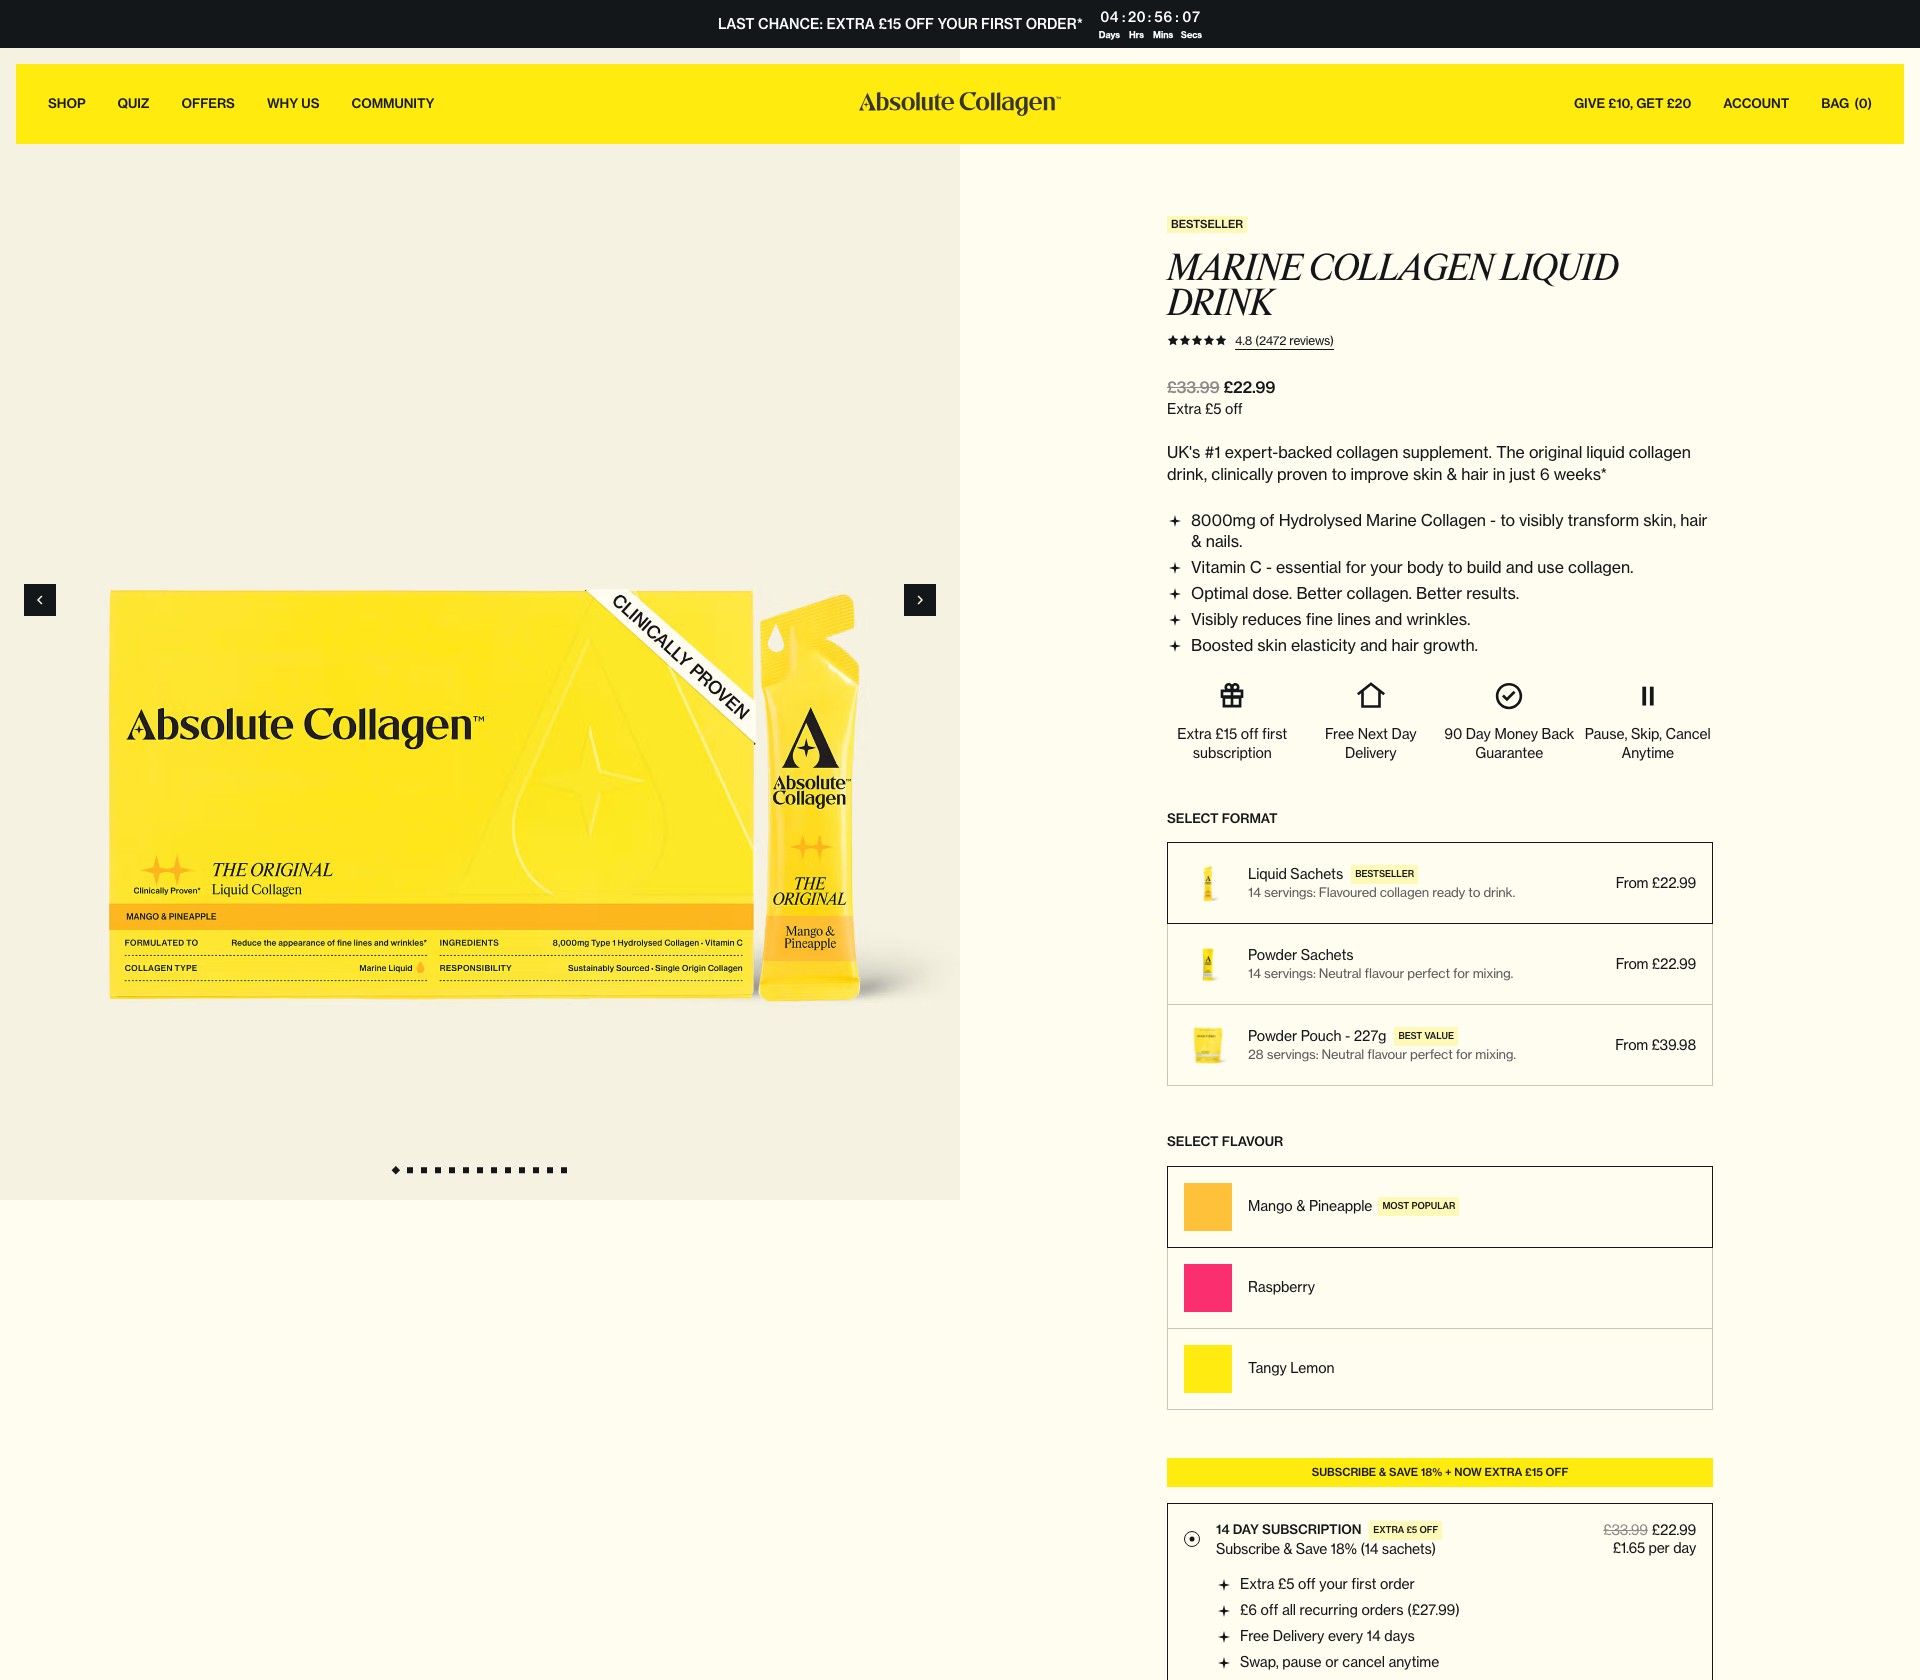Screen dimensions: 1920x1680
Task: Select Raspberry flavour
Action: pos(1440,1288)
